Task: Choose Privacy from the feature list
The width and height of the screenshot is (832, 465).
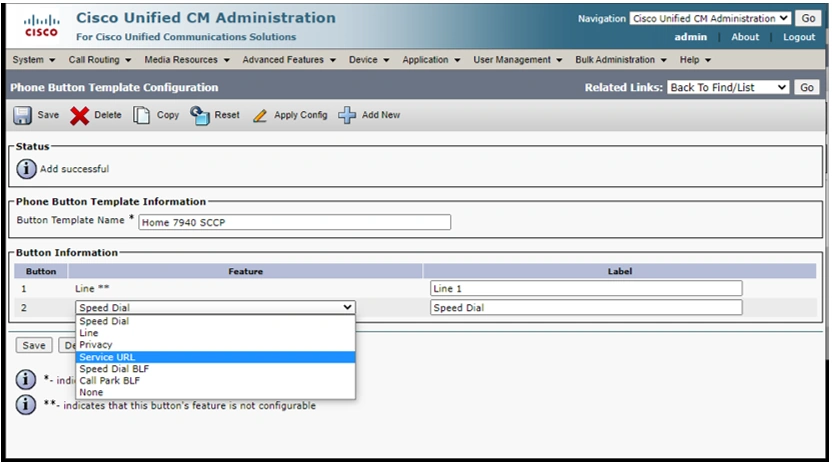Action: [215, 345]
